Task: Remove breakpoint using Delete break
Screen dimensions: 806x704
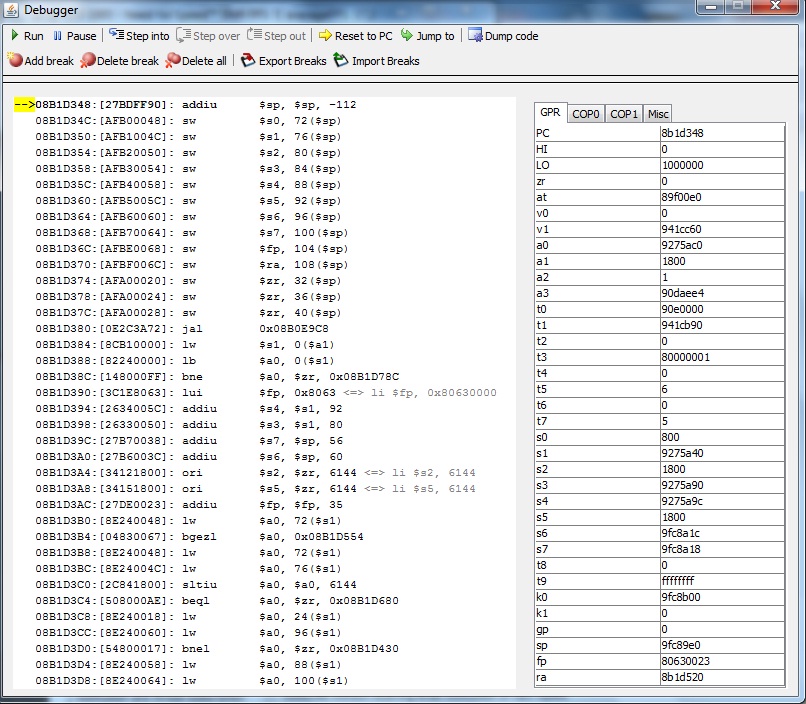Action: (x=88, y=61)
